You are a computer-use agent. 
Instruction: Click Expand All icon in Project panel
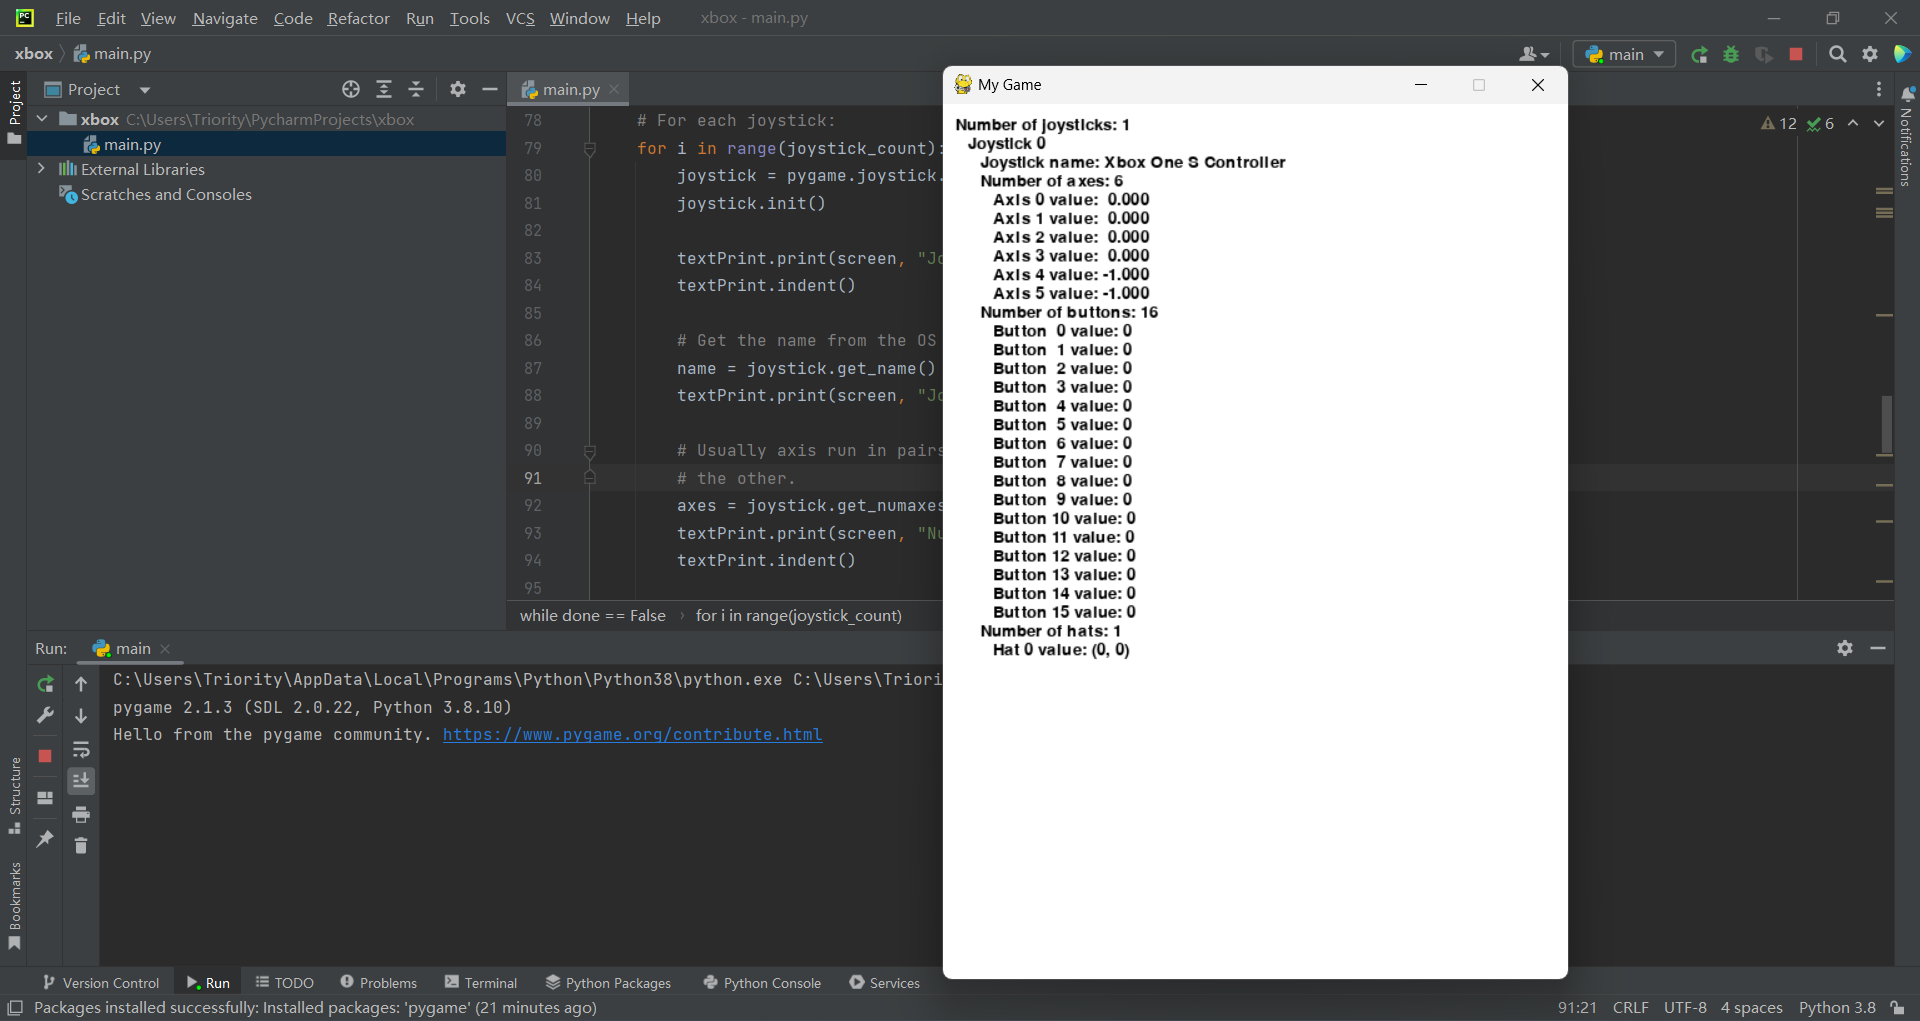click(384, 90)
